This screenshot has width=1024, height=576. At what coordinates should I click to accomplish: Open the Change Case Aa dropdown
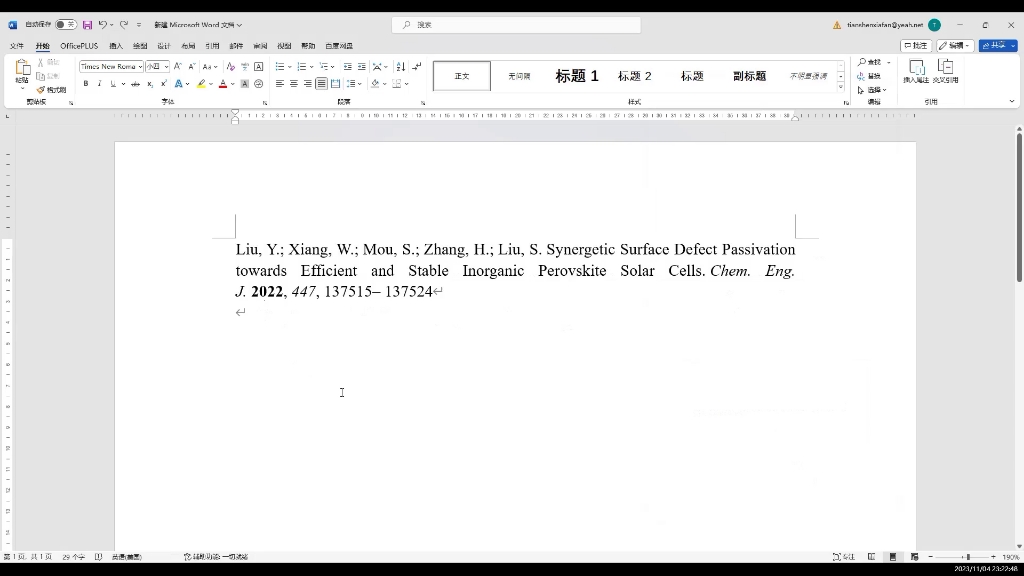click(209, 67)
